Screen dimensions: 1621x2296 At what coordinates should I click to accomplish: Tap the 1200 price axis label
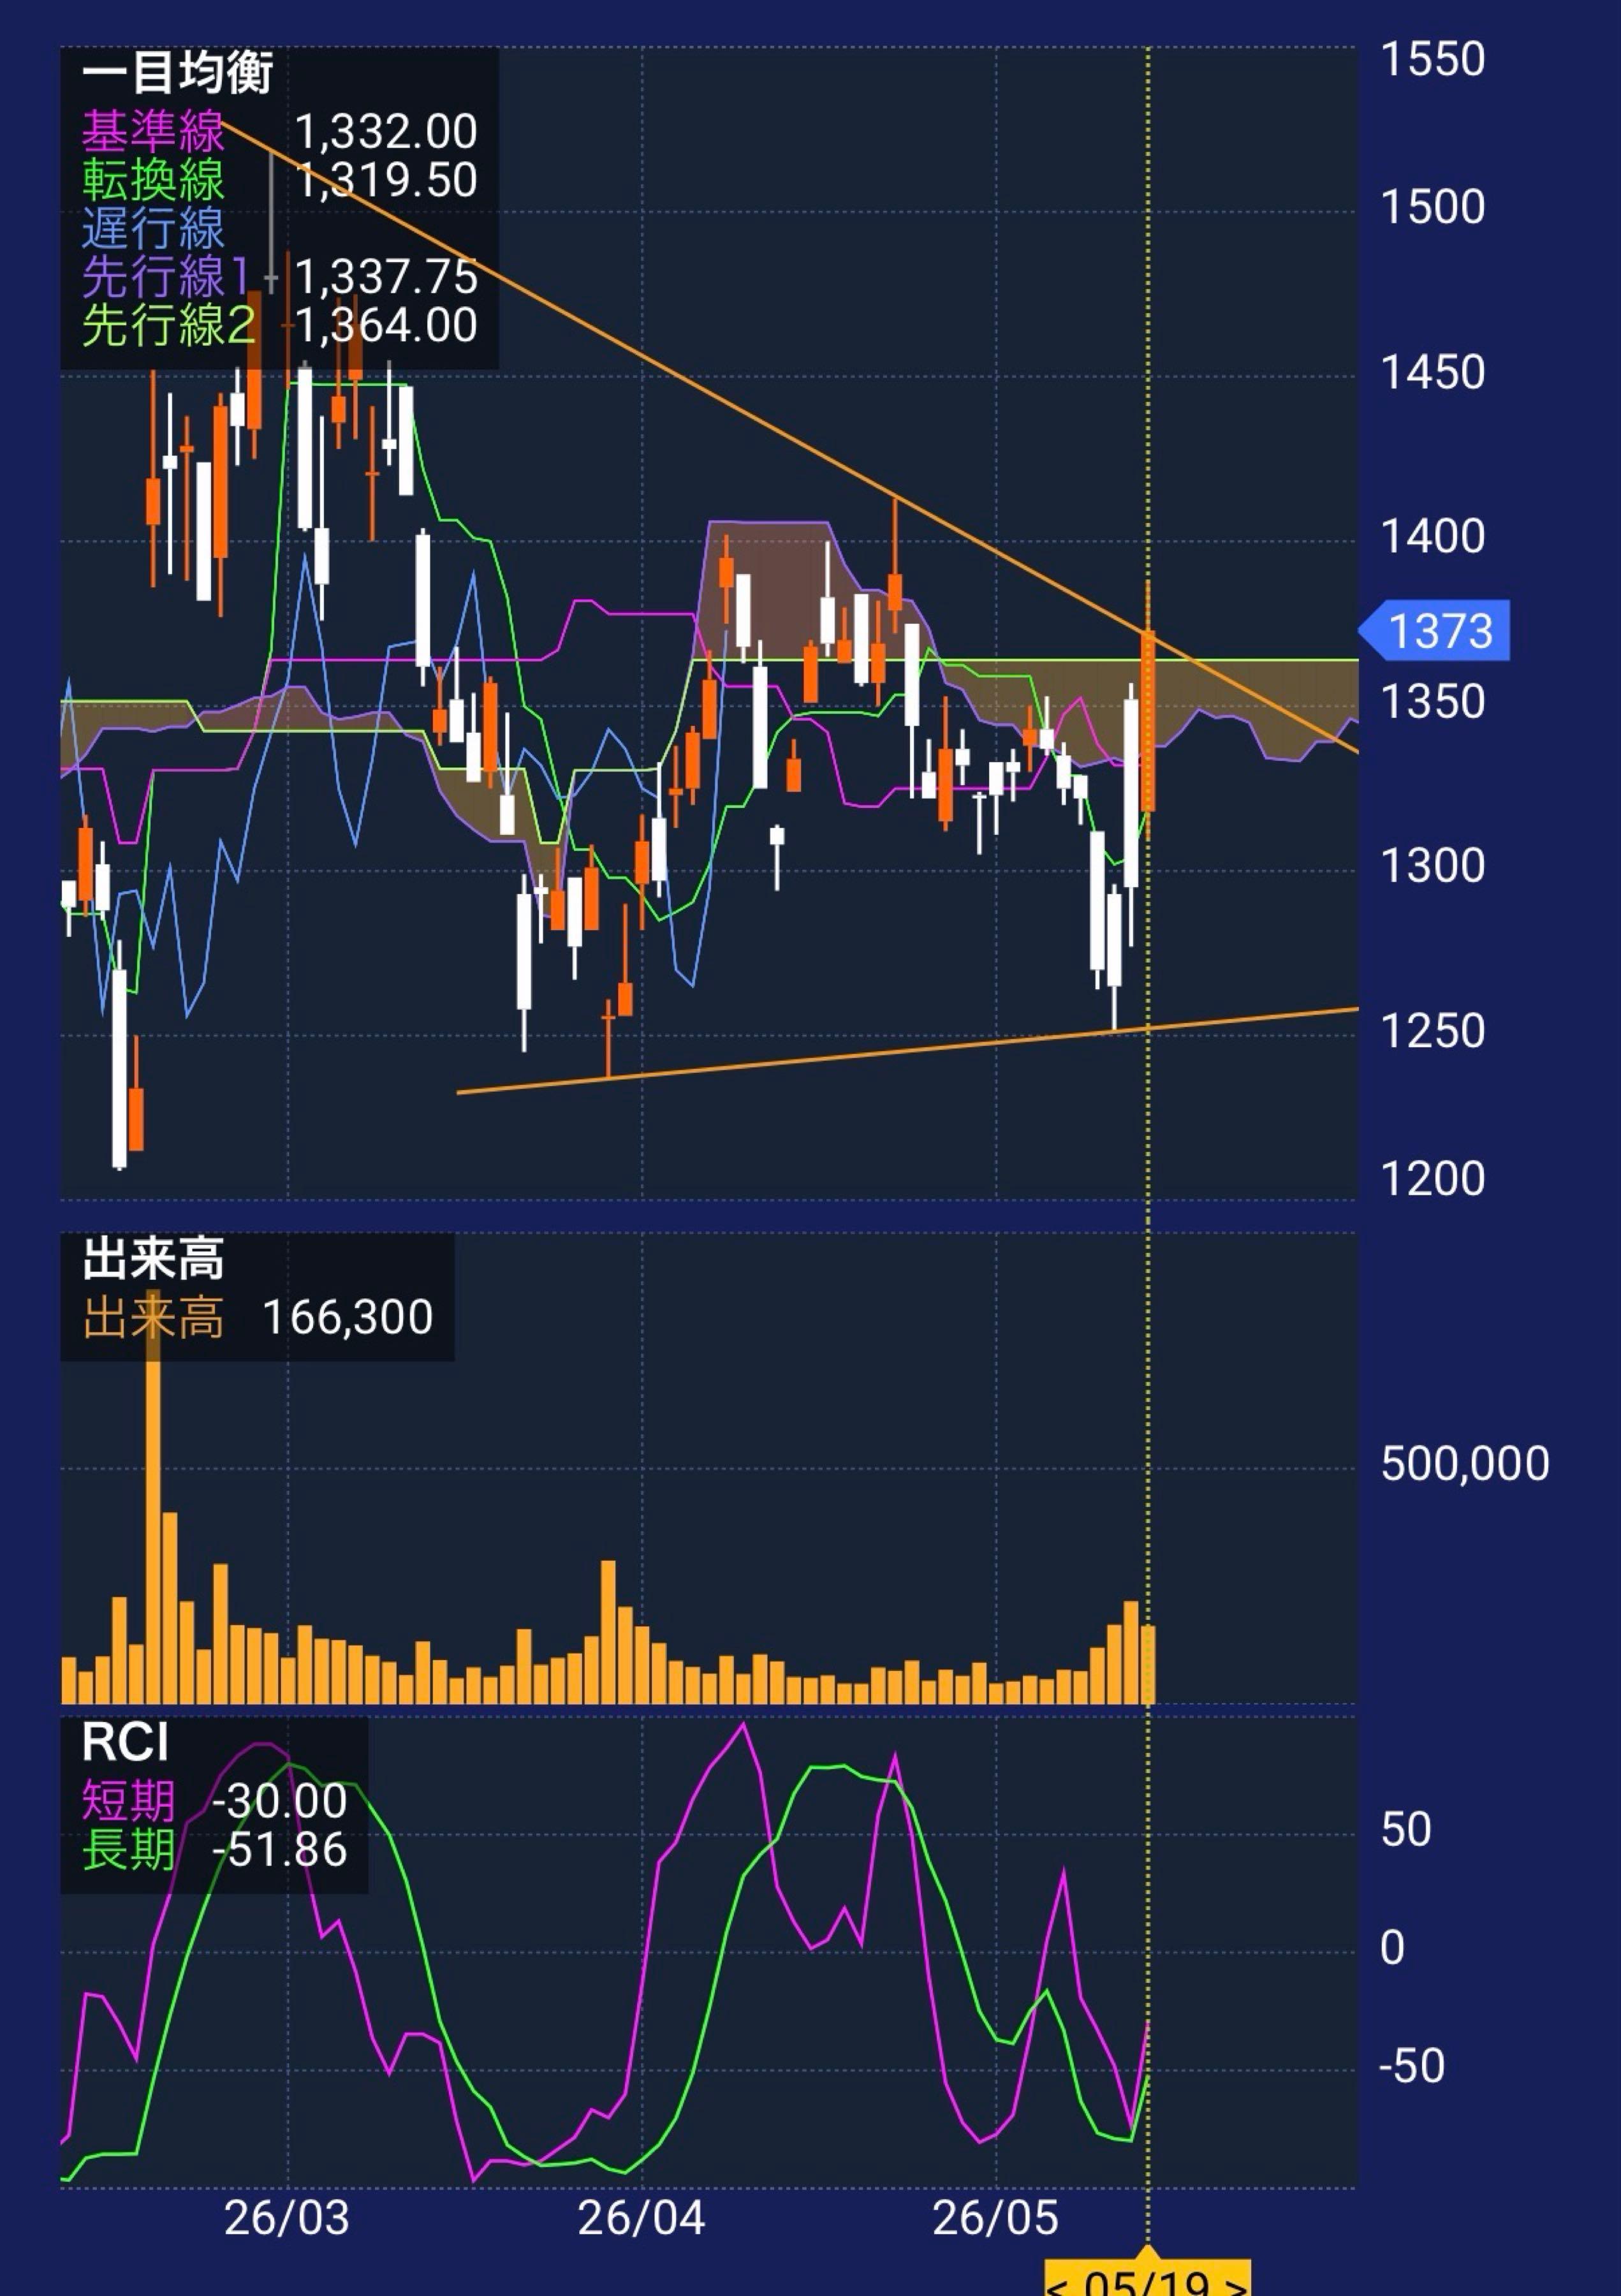coord(1432,1179)
